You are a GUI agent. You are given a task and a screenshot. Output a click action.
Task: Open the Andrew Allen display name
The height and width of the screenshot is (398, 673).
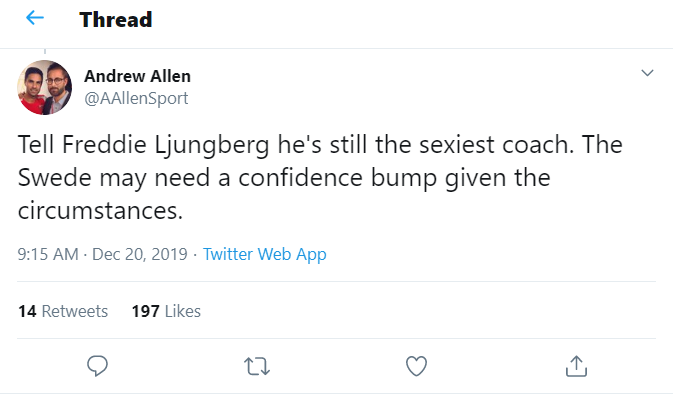tap(137, 76)
